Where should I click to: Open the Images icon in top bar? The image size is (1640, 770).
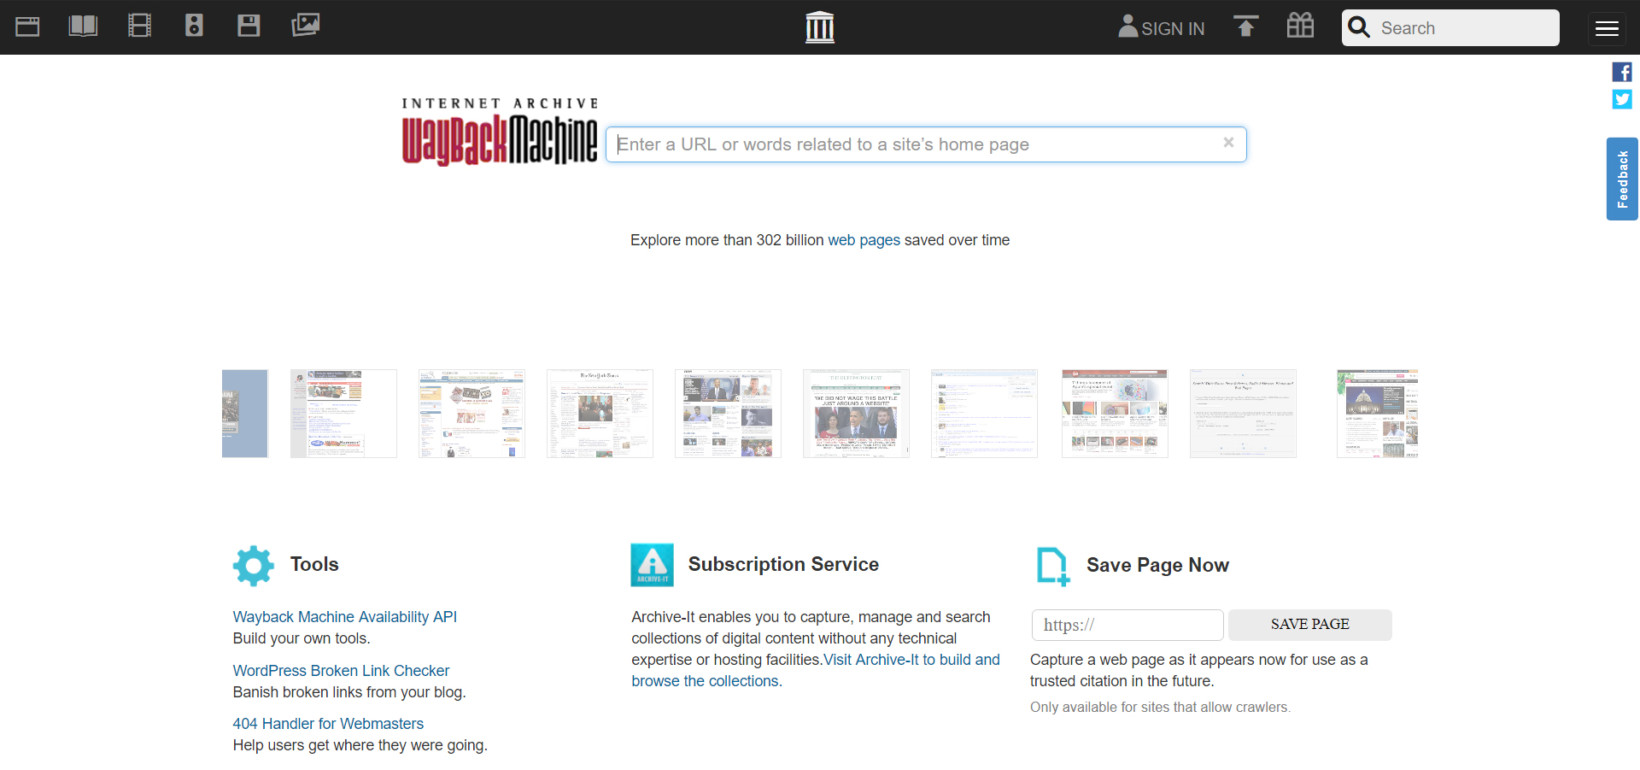click(305, 25)
